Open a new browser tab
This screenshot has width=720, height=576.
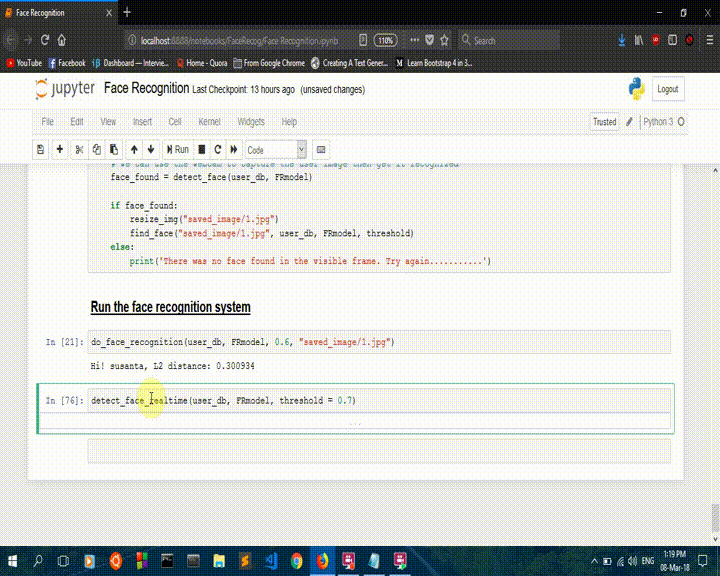127,13
